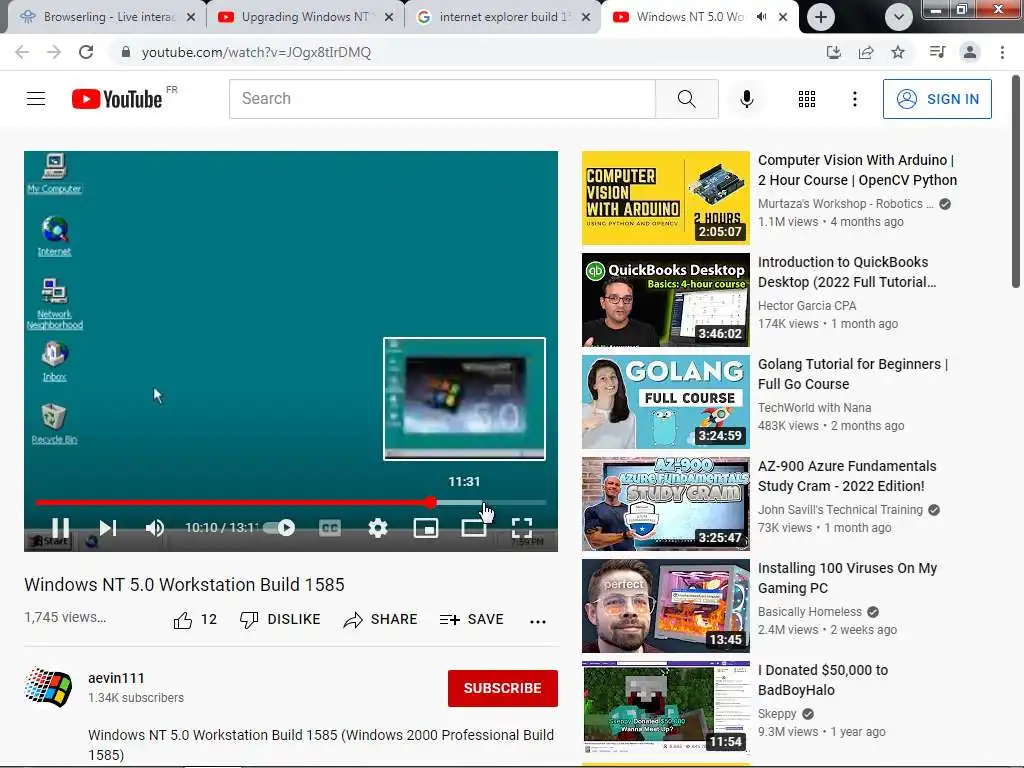1024x768 pixels.
Task: Open TechWorld with Nana channel name
Action: click(x=814, y=408)
